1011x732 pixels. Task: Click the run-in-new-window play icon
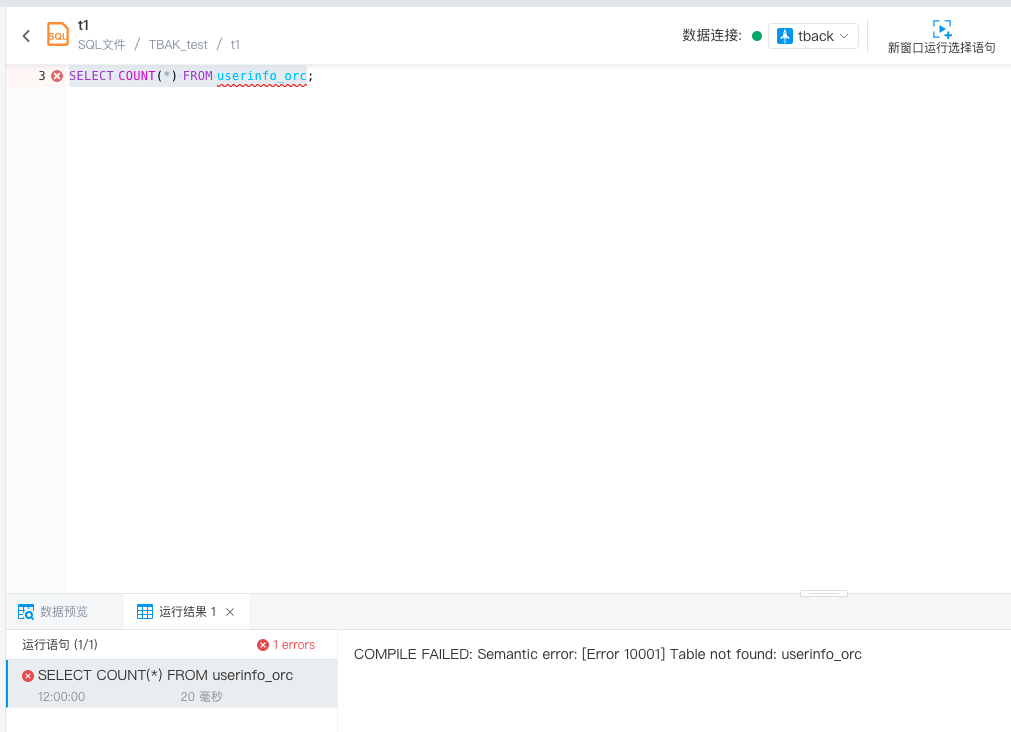pyautogui.click(x=941, y=29)
